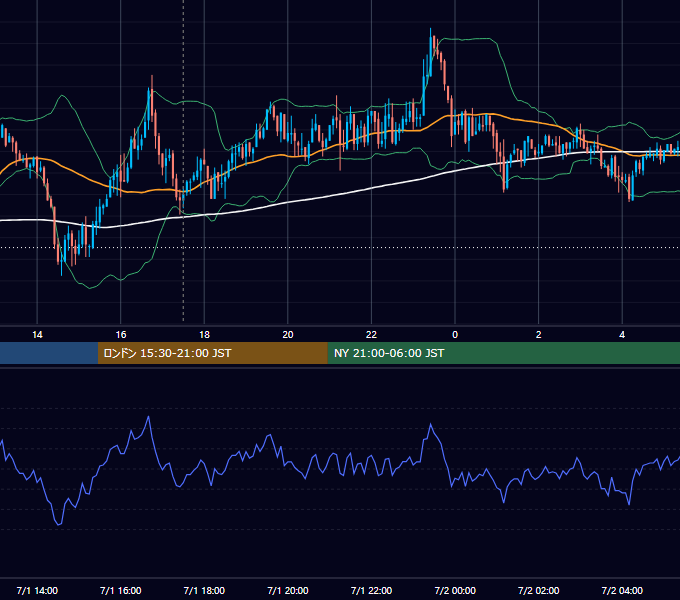Click the 22 hour label on chart axis
The width and height of the screenshot is (680, 600).
pyautogui.click(x=371, y=335)
